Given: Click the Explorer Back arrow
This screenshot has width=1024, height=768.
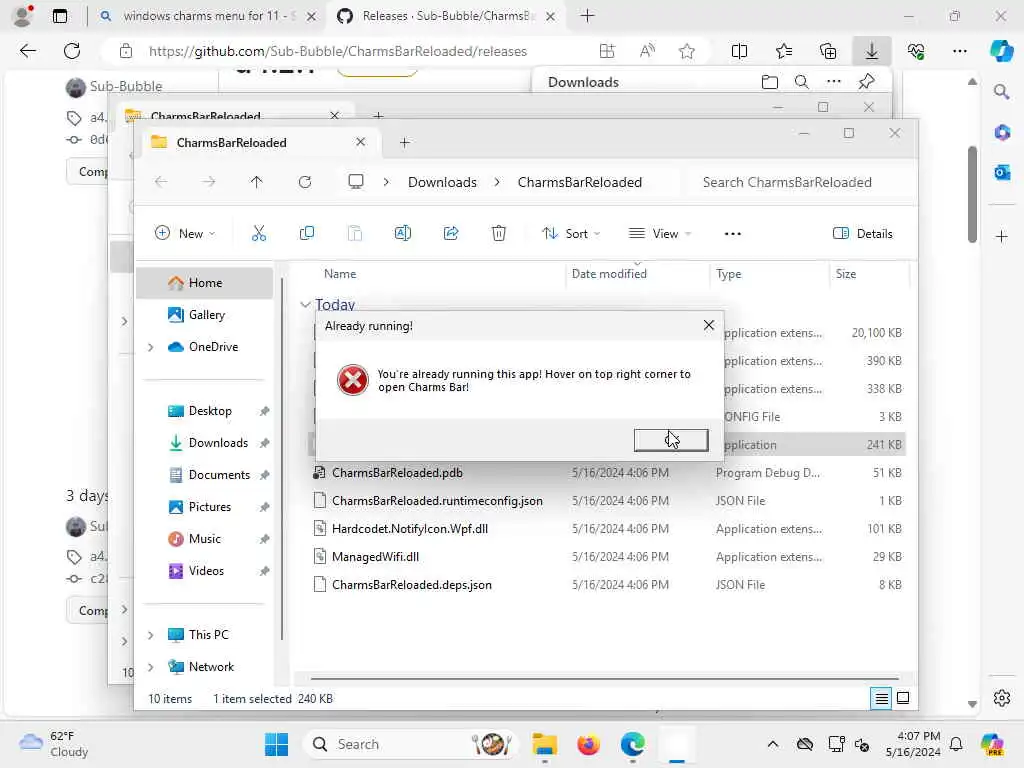Looking at the screenshot, I should [x=161, y=182].
